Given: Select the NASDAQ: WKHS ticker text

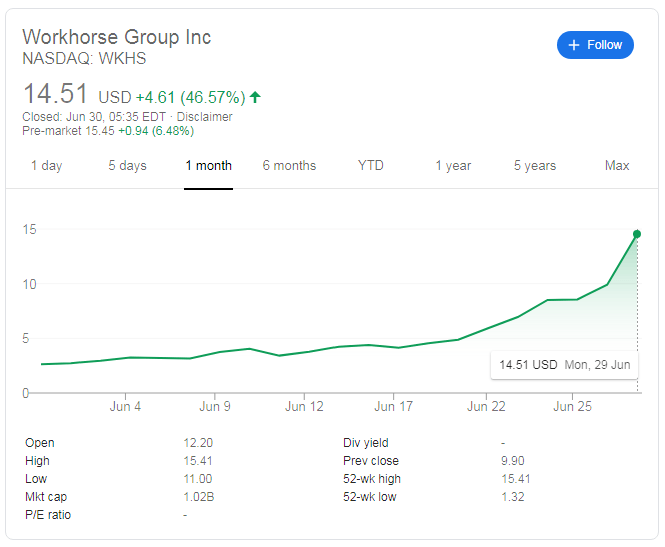Looking at the screenshot, I should point(84,59).
